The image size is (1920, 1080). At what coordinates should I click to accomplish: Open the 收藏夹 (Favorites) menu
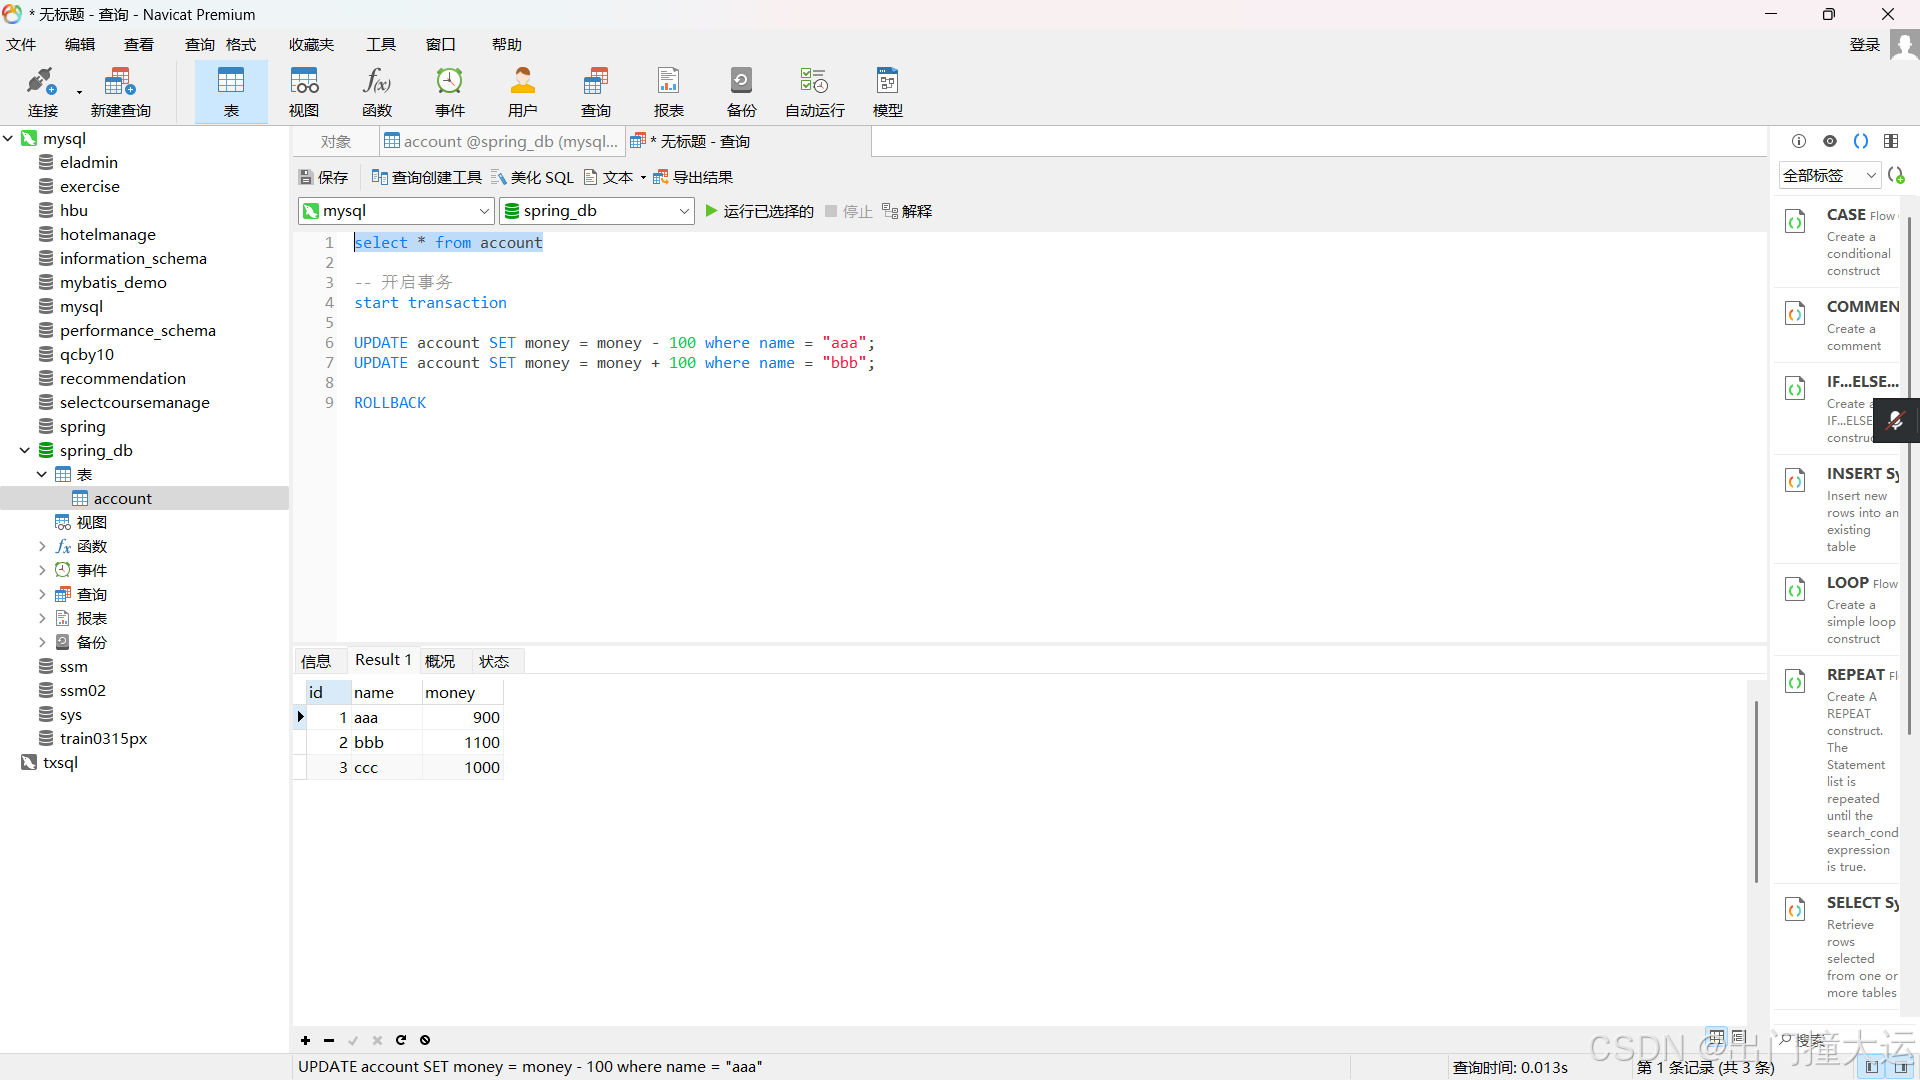coord(311,45)
